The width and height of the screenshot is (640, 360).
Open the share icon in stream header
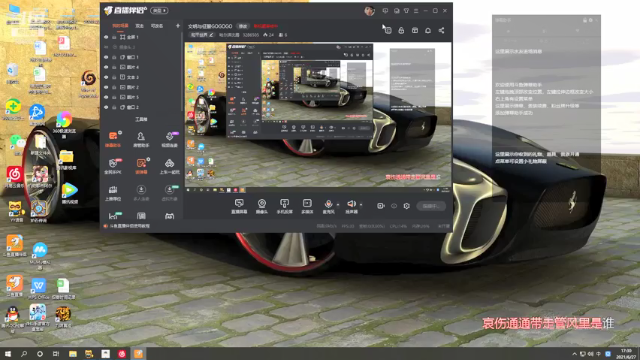[441, 31]
